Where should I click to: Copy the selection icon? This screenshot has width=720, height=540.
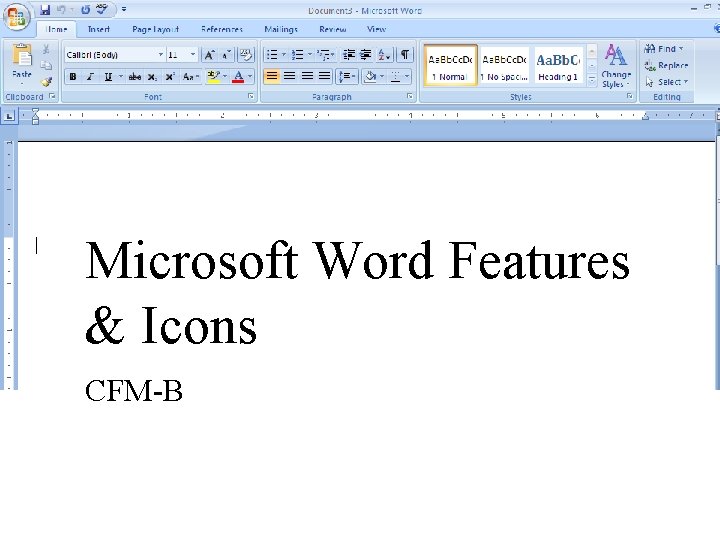(46, 65)
